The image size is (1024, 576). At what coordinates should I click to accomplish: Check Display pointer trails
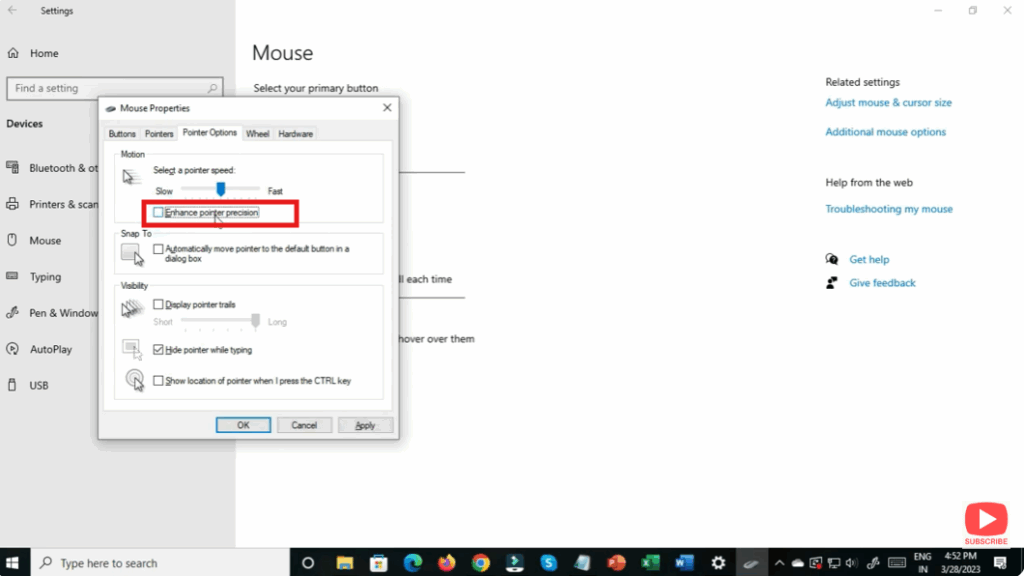coord(157,304)
